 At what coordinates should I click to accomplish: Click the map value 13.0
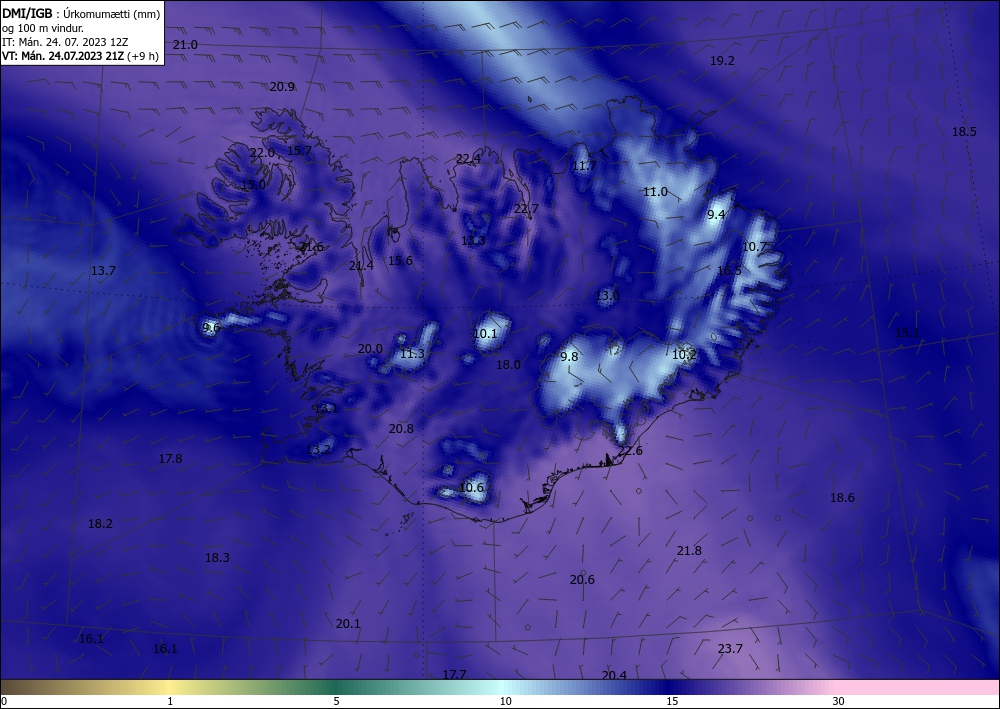(607, 296)
